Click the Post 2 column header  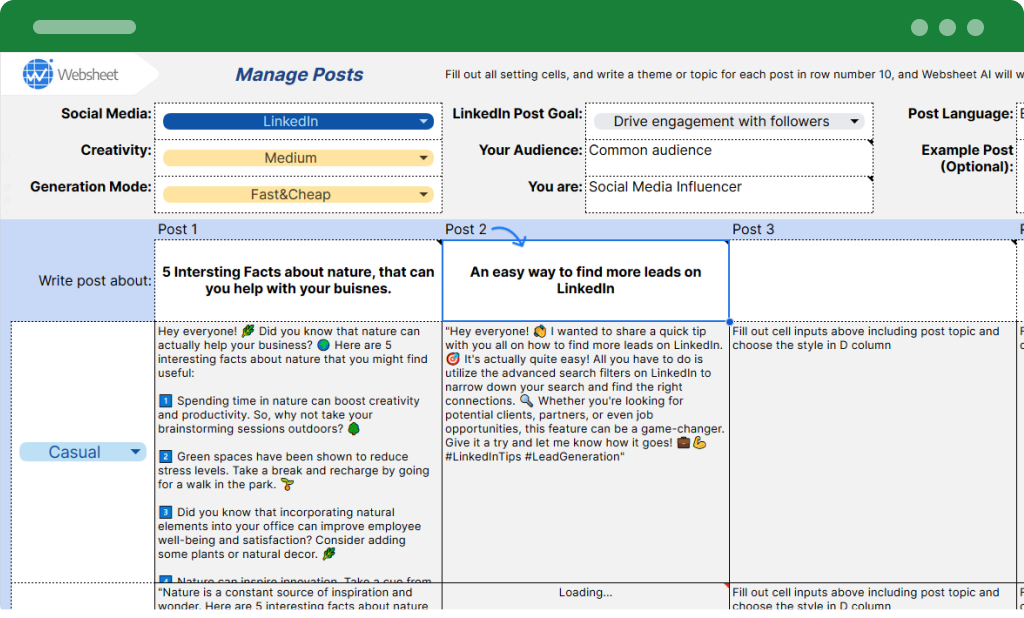click(x=466, y=229)
